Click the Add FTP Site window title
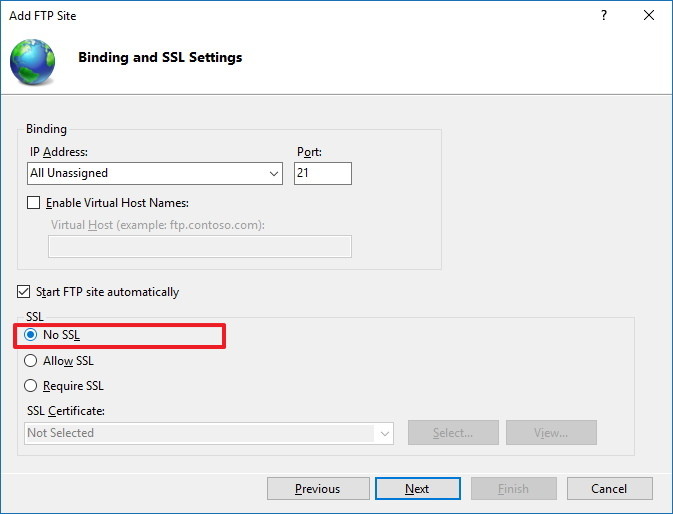 pos(43,16)
